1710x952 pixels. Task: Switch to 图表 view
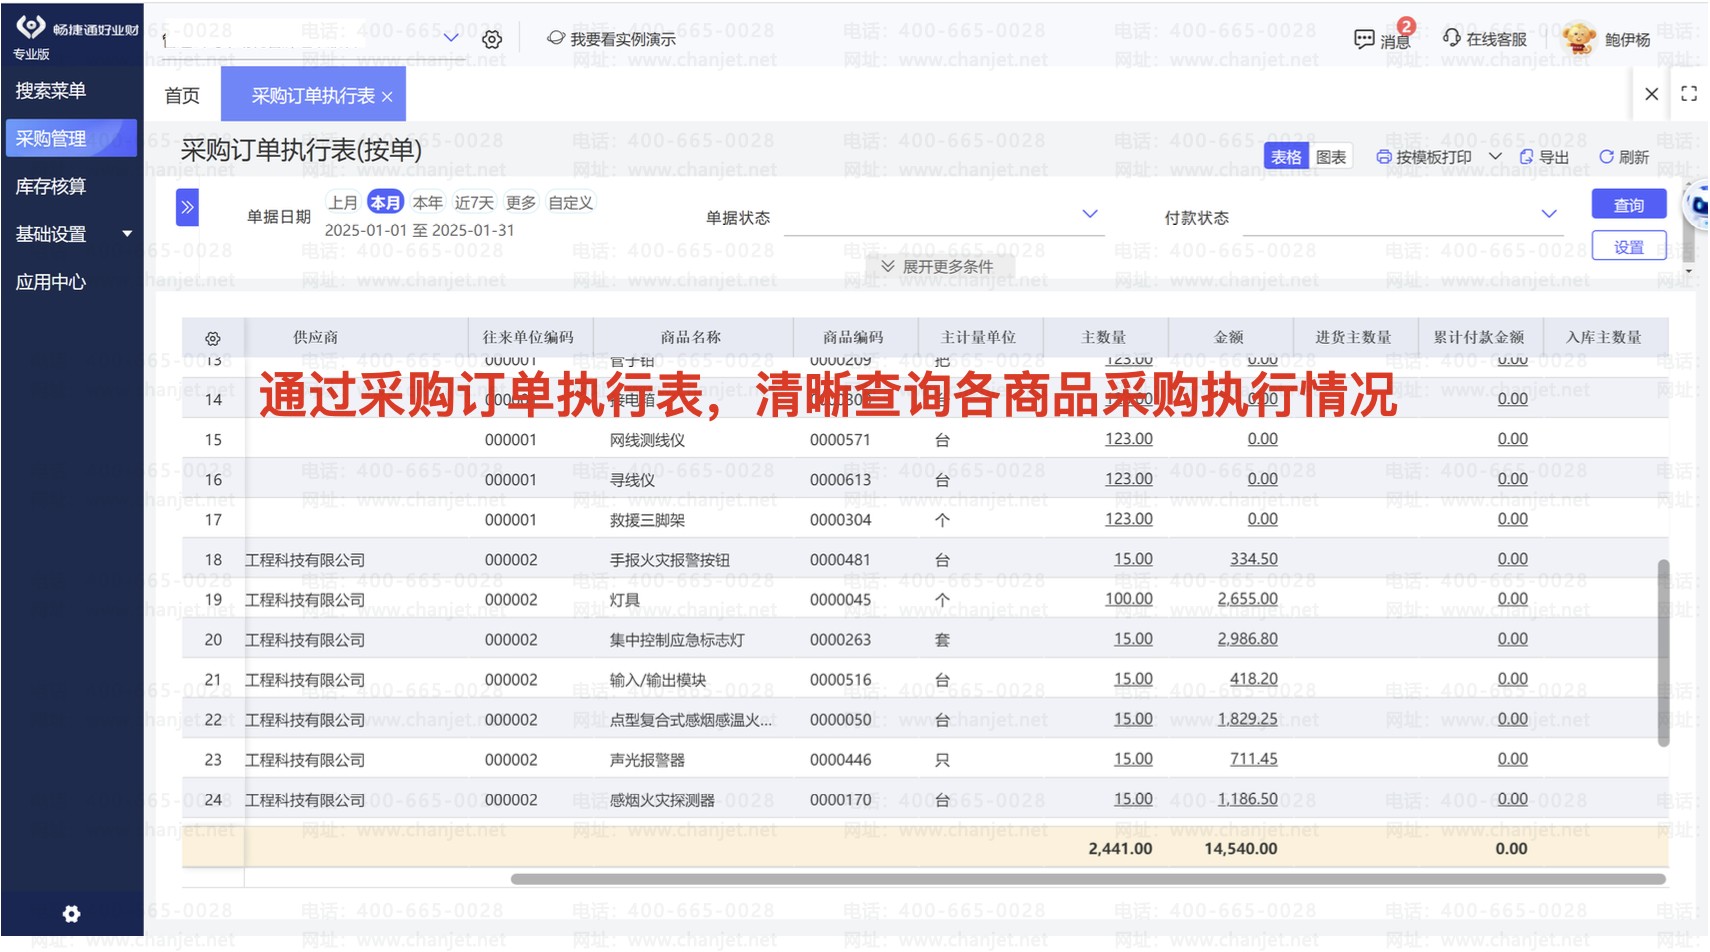coord(1331,157)
